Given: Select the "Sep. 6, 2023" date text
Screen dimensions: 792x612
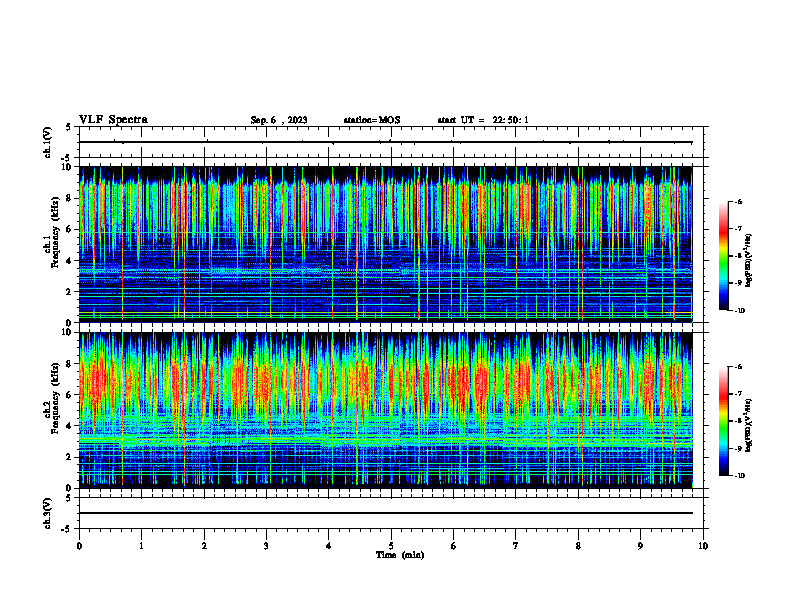Looking at the screenshot, I should click(279, 120).
